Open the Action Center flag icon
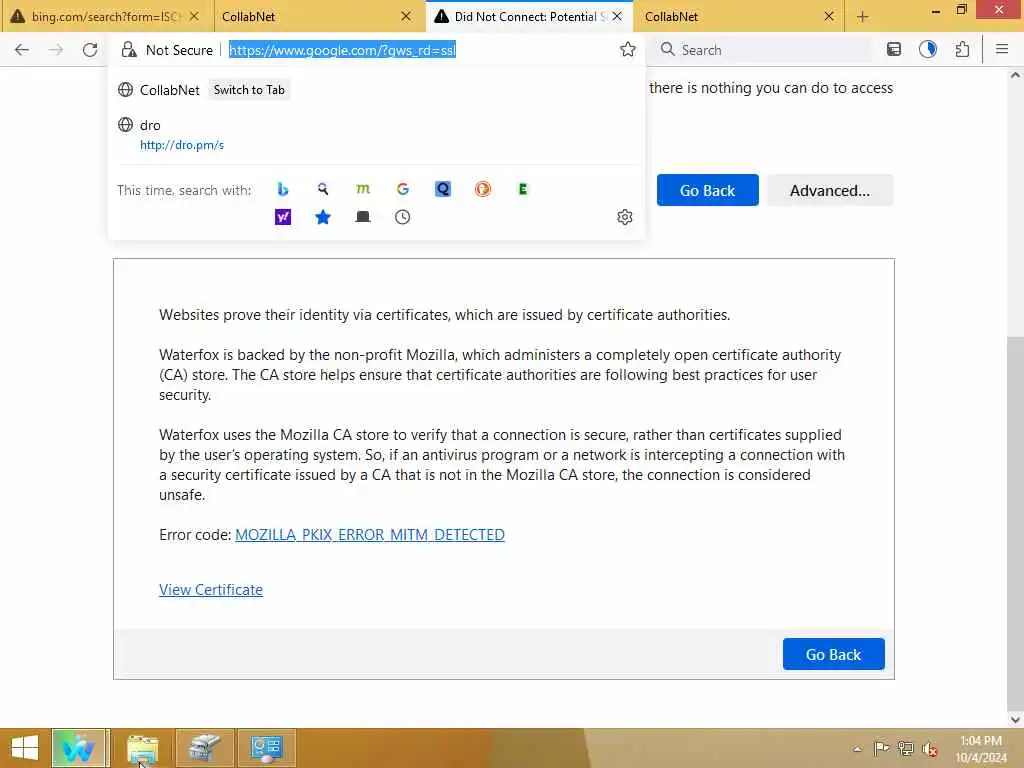 881,748
